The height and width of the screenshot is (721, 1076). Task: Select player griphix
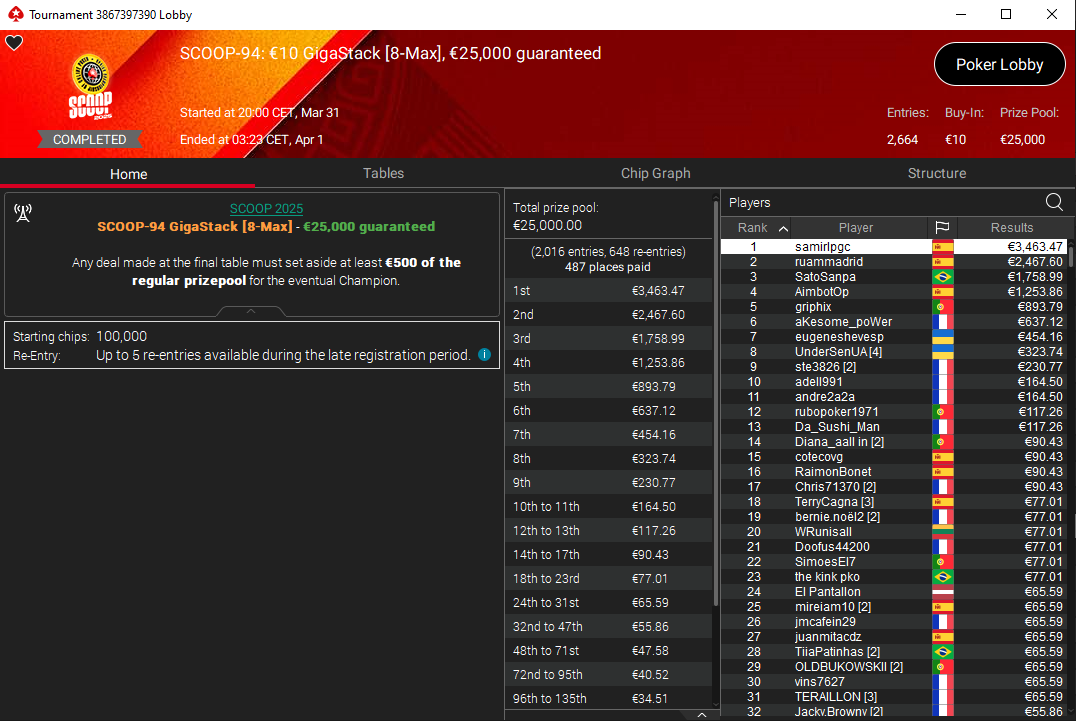(x=893, y=307)
